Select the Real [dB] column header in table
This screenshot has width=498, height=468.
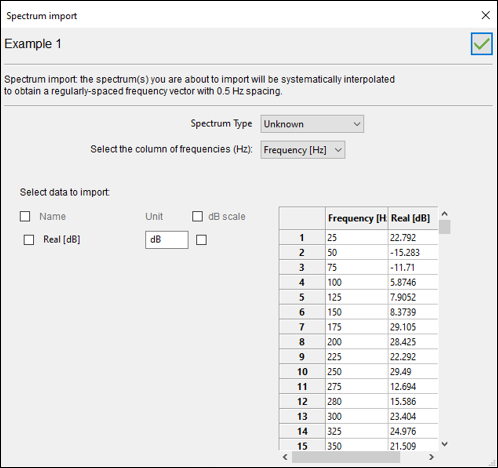[x=413, y=218]
